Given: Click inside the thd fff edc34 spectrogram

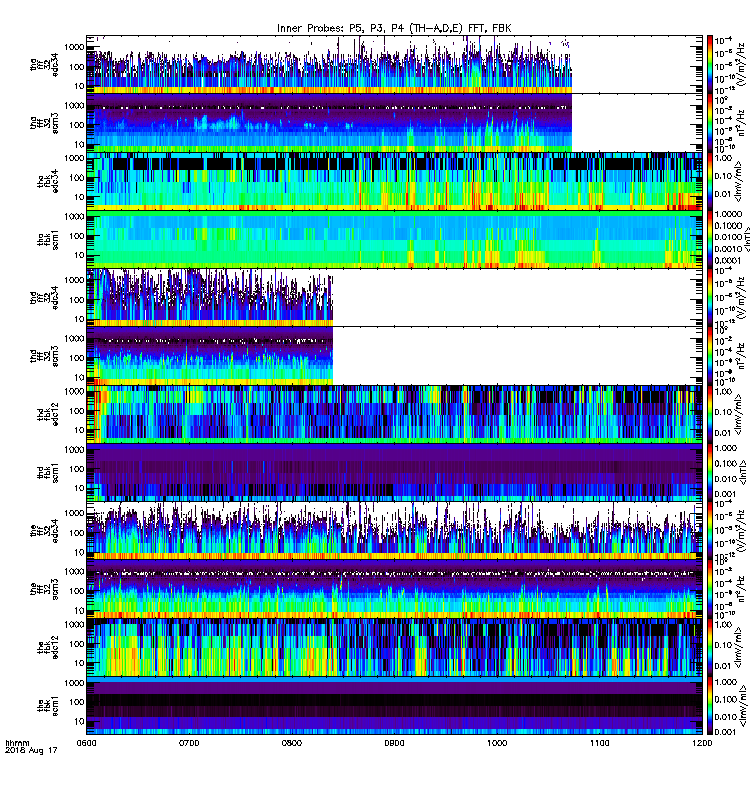Looking at the screenshot, I should click(x=394, y=297).
